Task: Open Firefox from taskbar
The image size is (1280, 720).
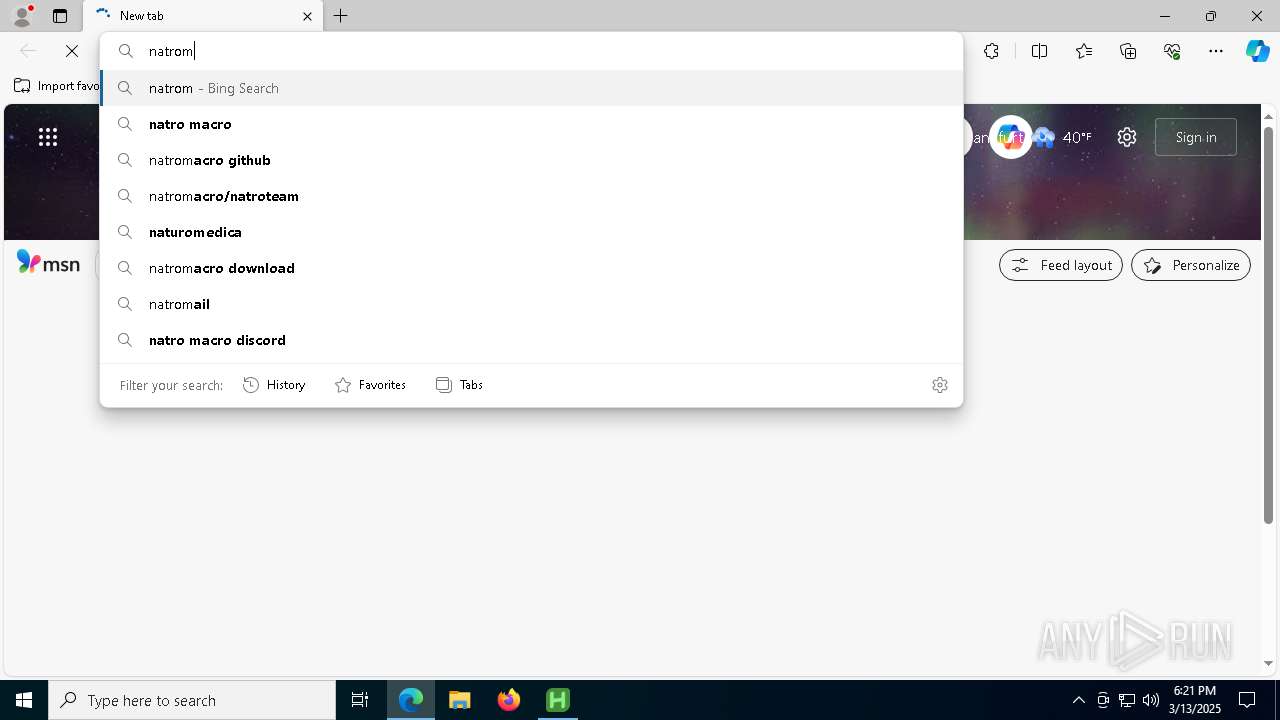Action: click(x=509, y=700)
